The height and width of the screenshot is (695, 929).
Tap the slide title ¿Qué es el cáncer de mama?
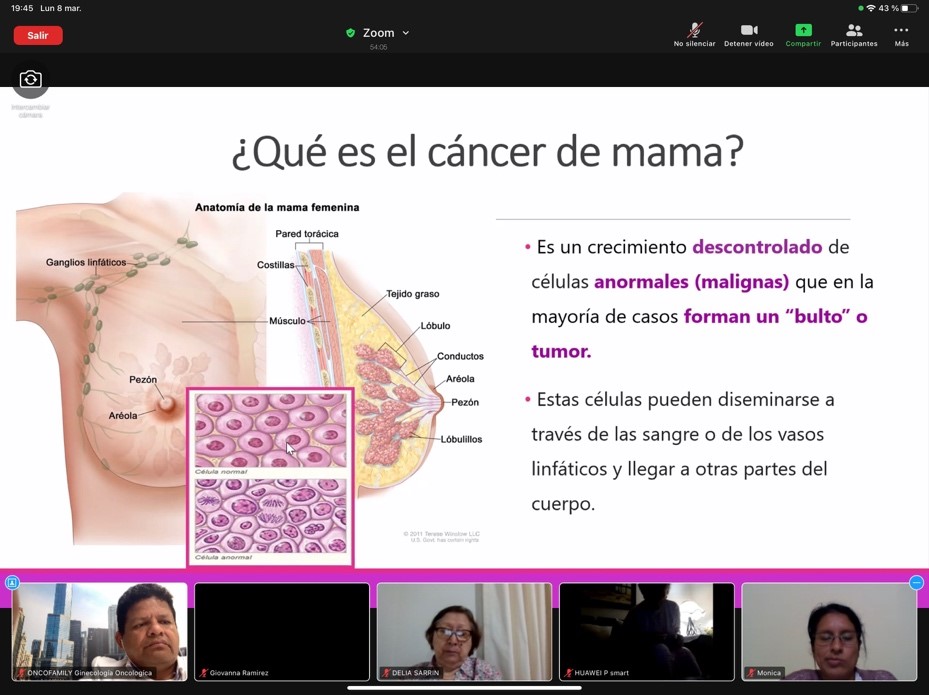point(487,152)
